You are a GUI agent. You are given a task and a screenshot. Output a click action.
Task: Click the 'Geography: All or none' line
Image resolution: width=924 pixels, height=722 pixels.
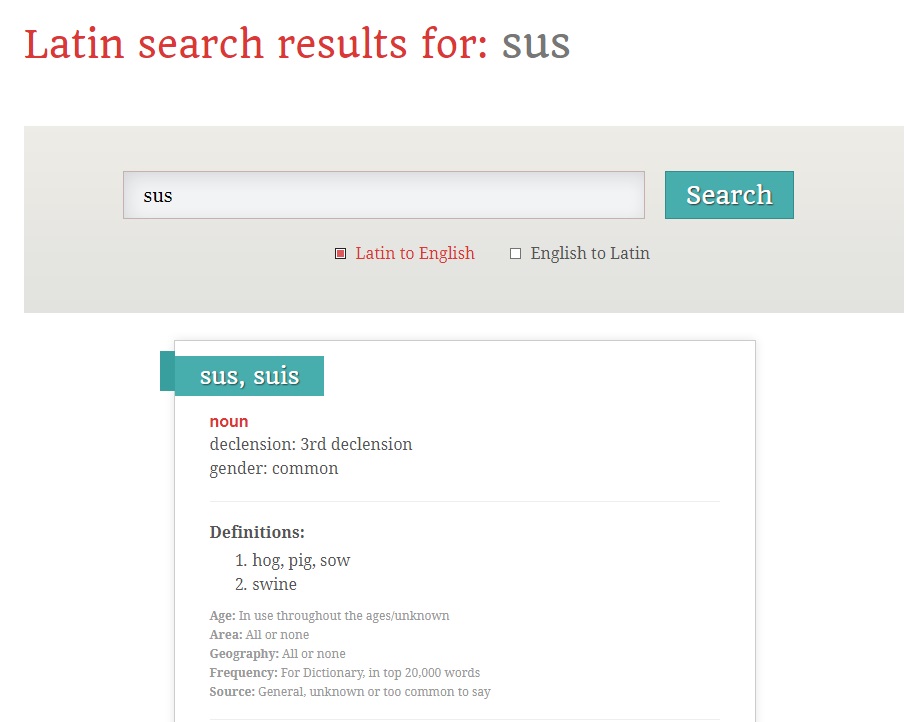(278, 654)
